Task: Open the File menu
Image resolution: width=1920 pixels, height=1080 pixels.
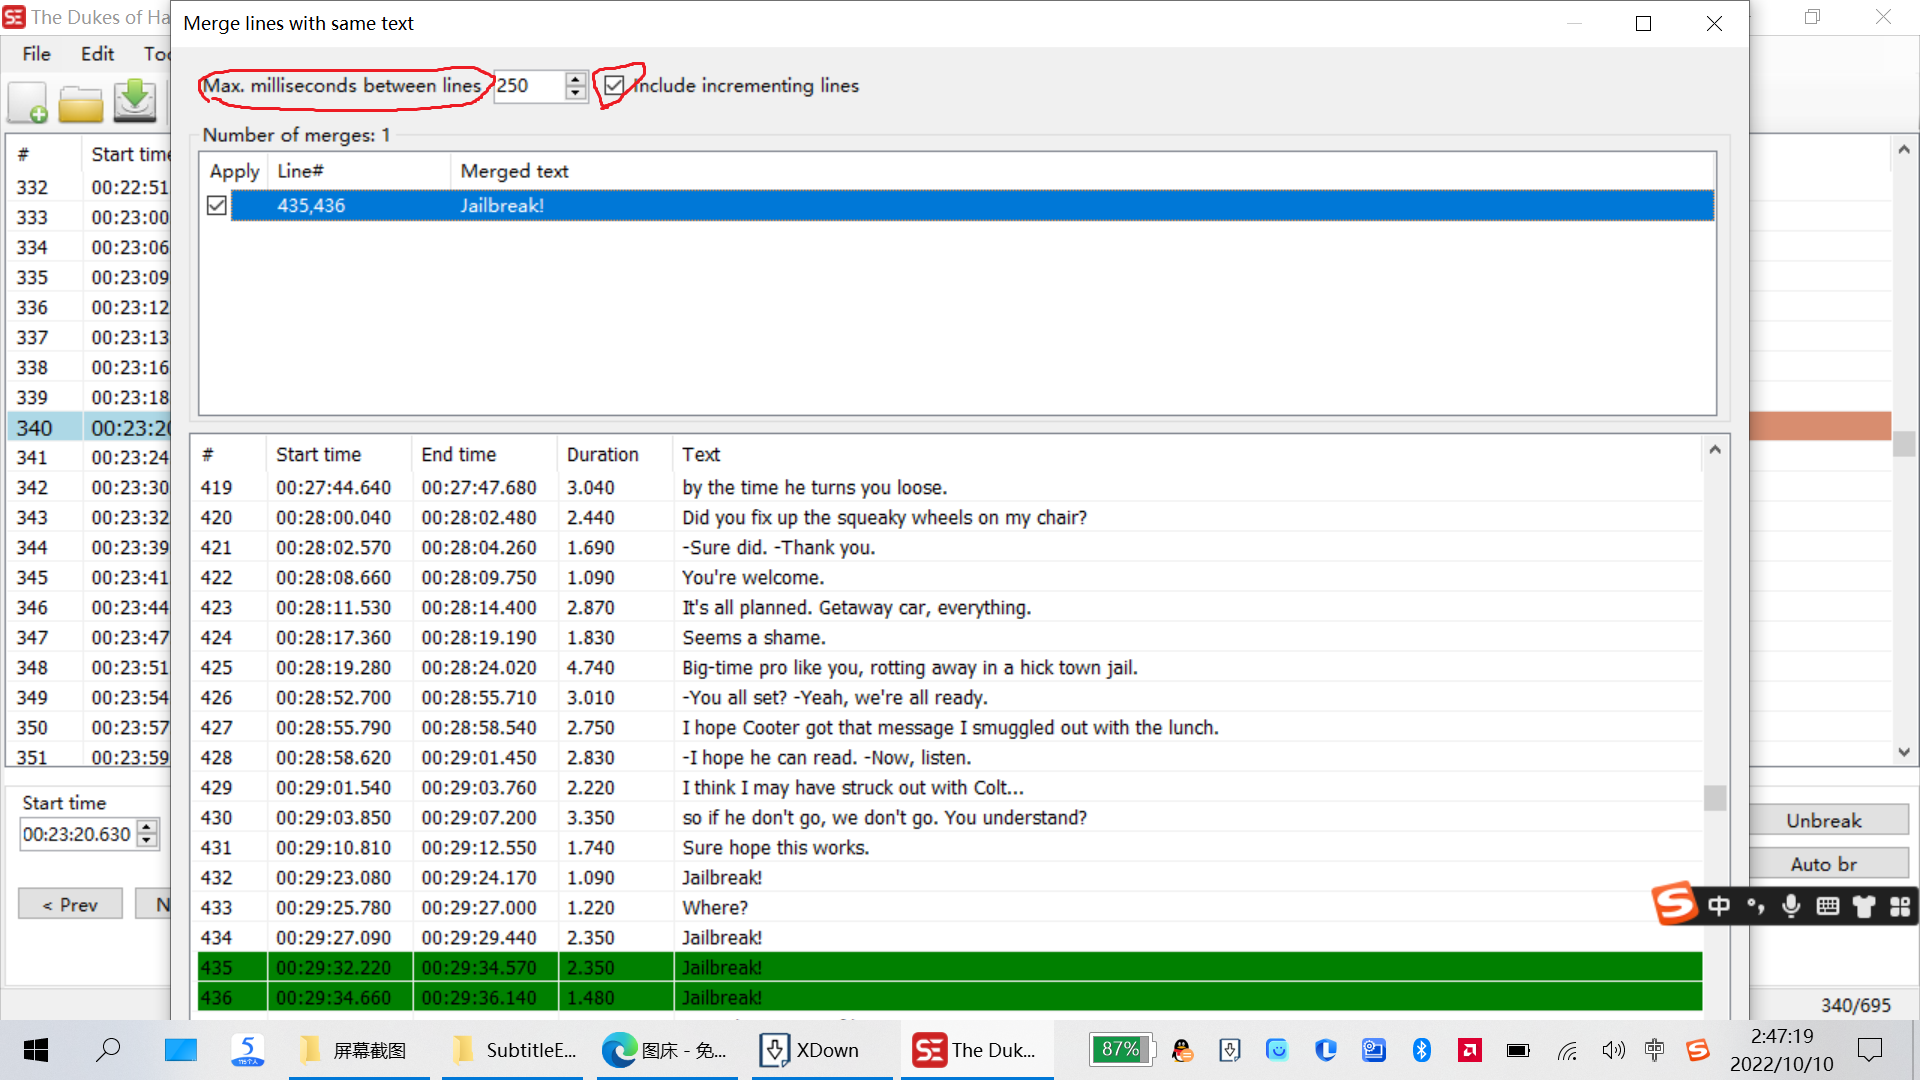Action: (x=36, y=54)
